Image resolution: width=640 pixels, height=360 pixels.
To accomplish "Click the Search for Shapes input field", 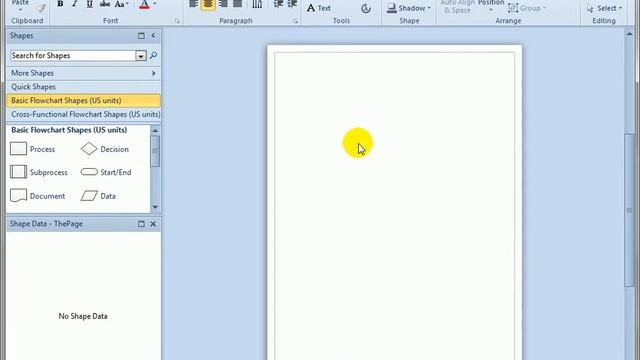I will 73,56.
